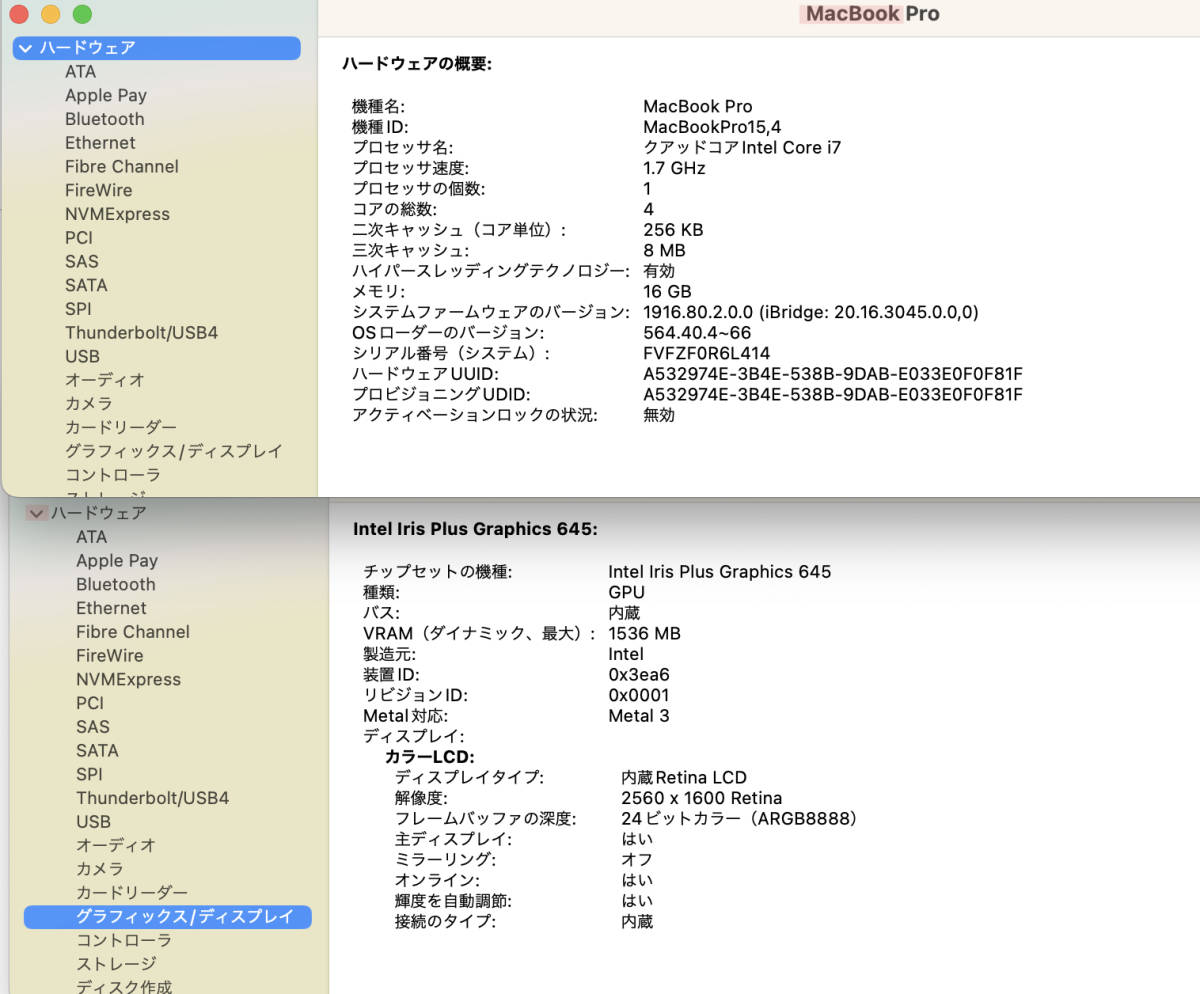The height and width of the screenshot is (994, 1200).
Task: Click the 2560 x 1600 Retina resolution
Action: pyautogui.click(x=702, y=798)
